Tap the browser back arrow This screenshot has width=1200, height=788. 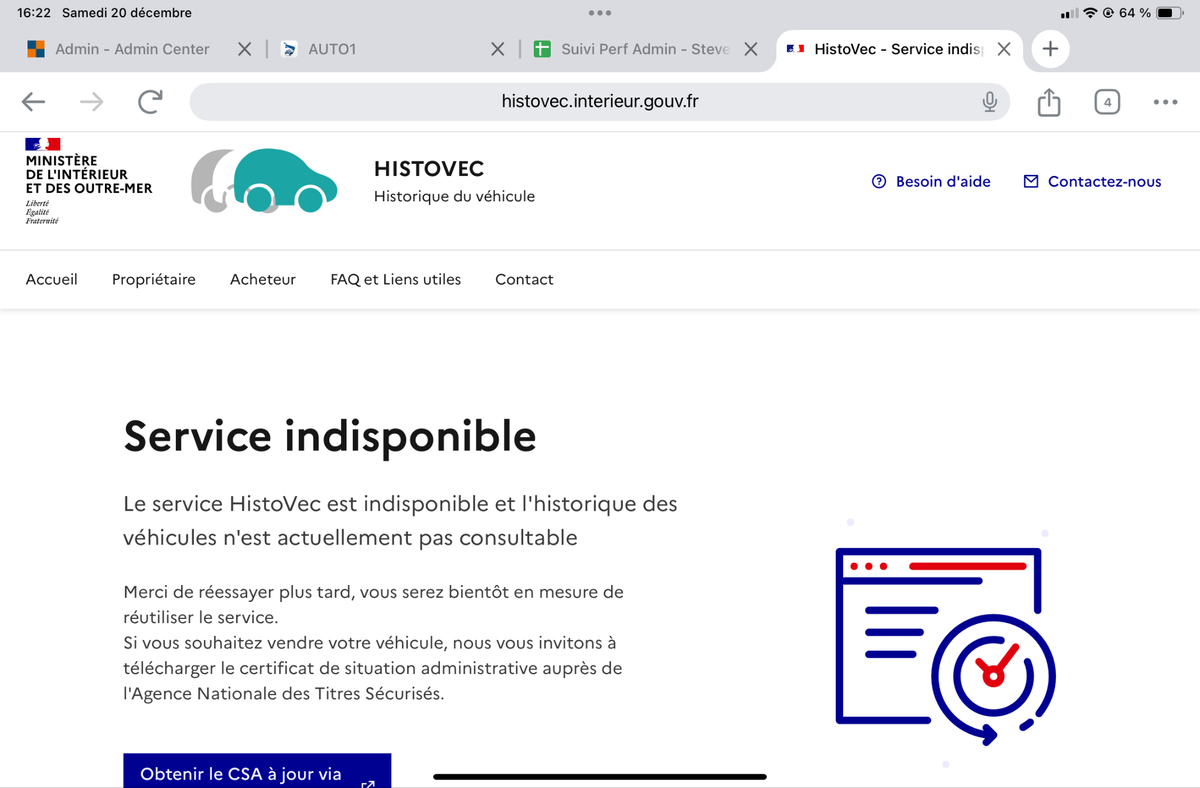[33, 102]
